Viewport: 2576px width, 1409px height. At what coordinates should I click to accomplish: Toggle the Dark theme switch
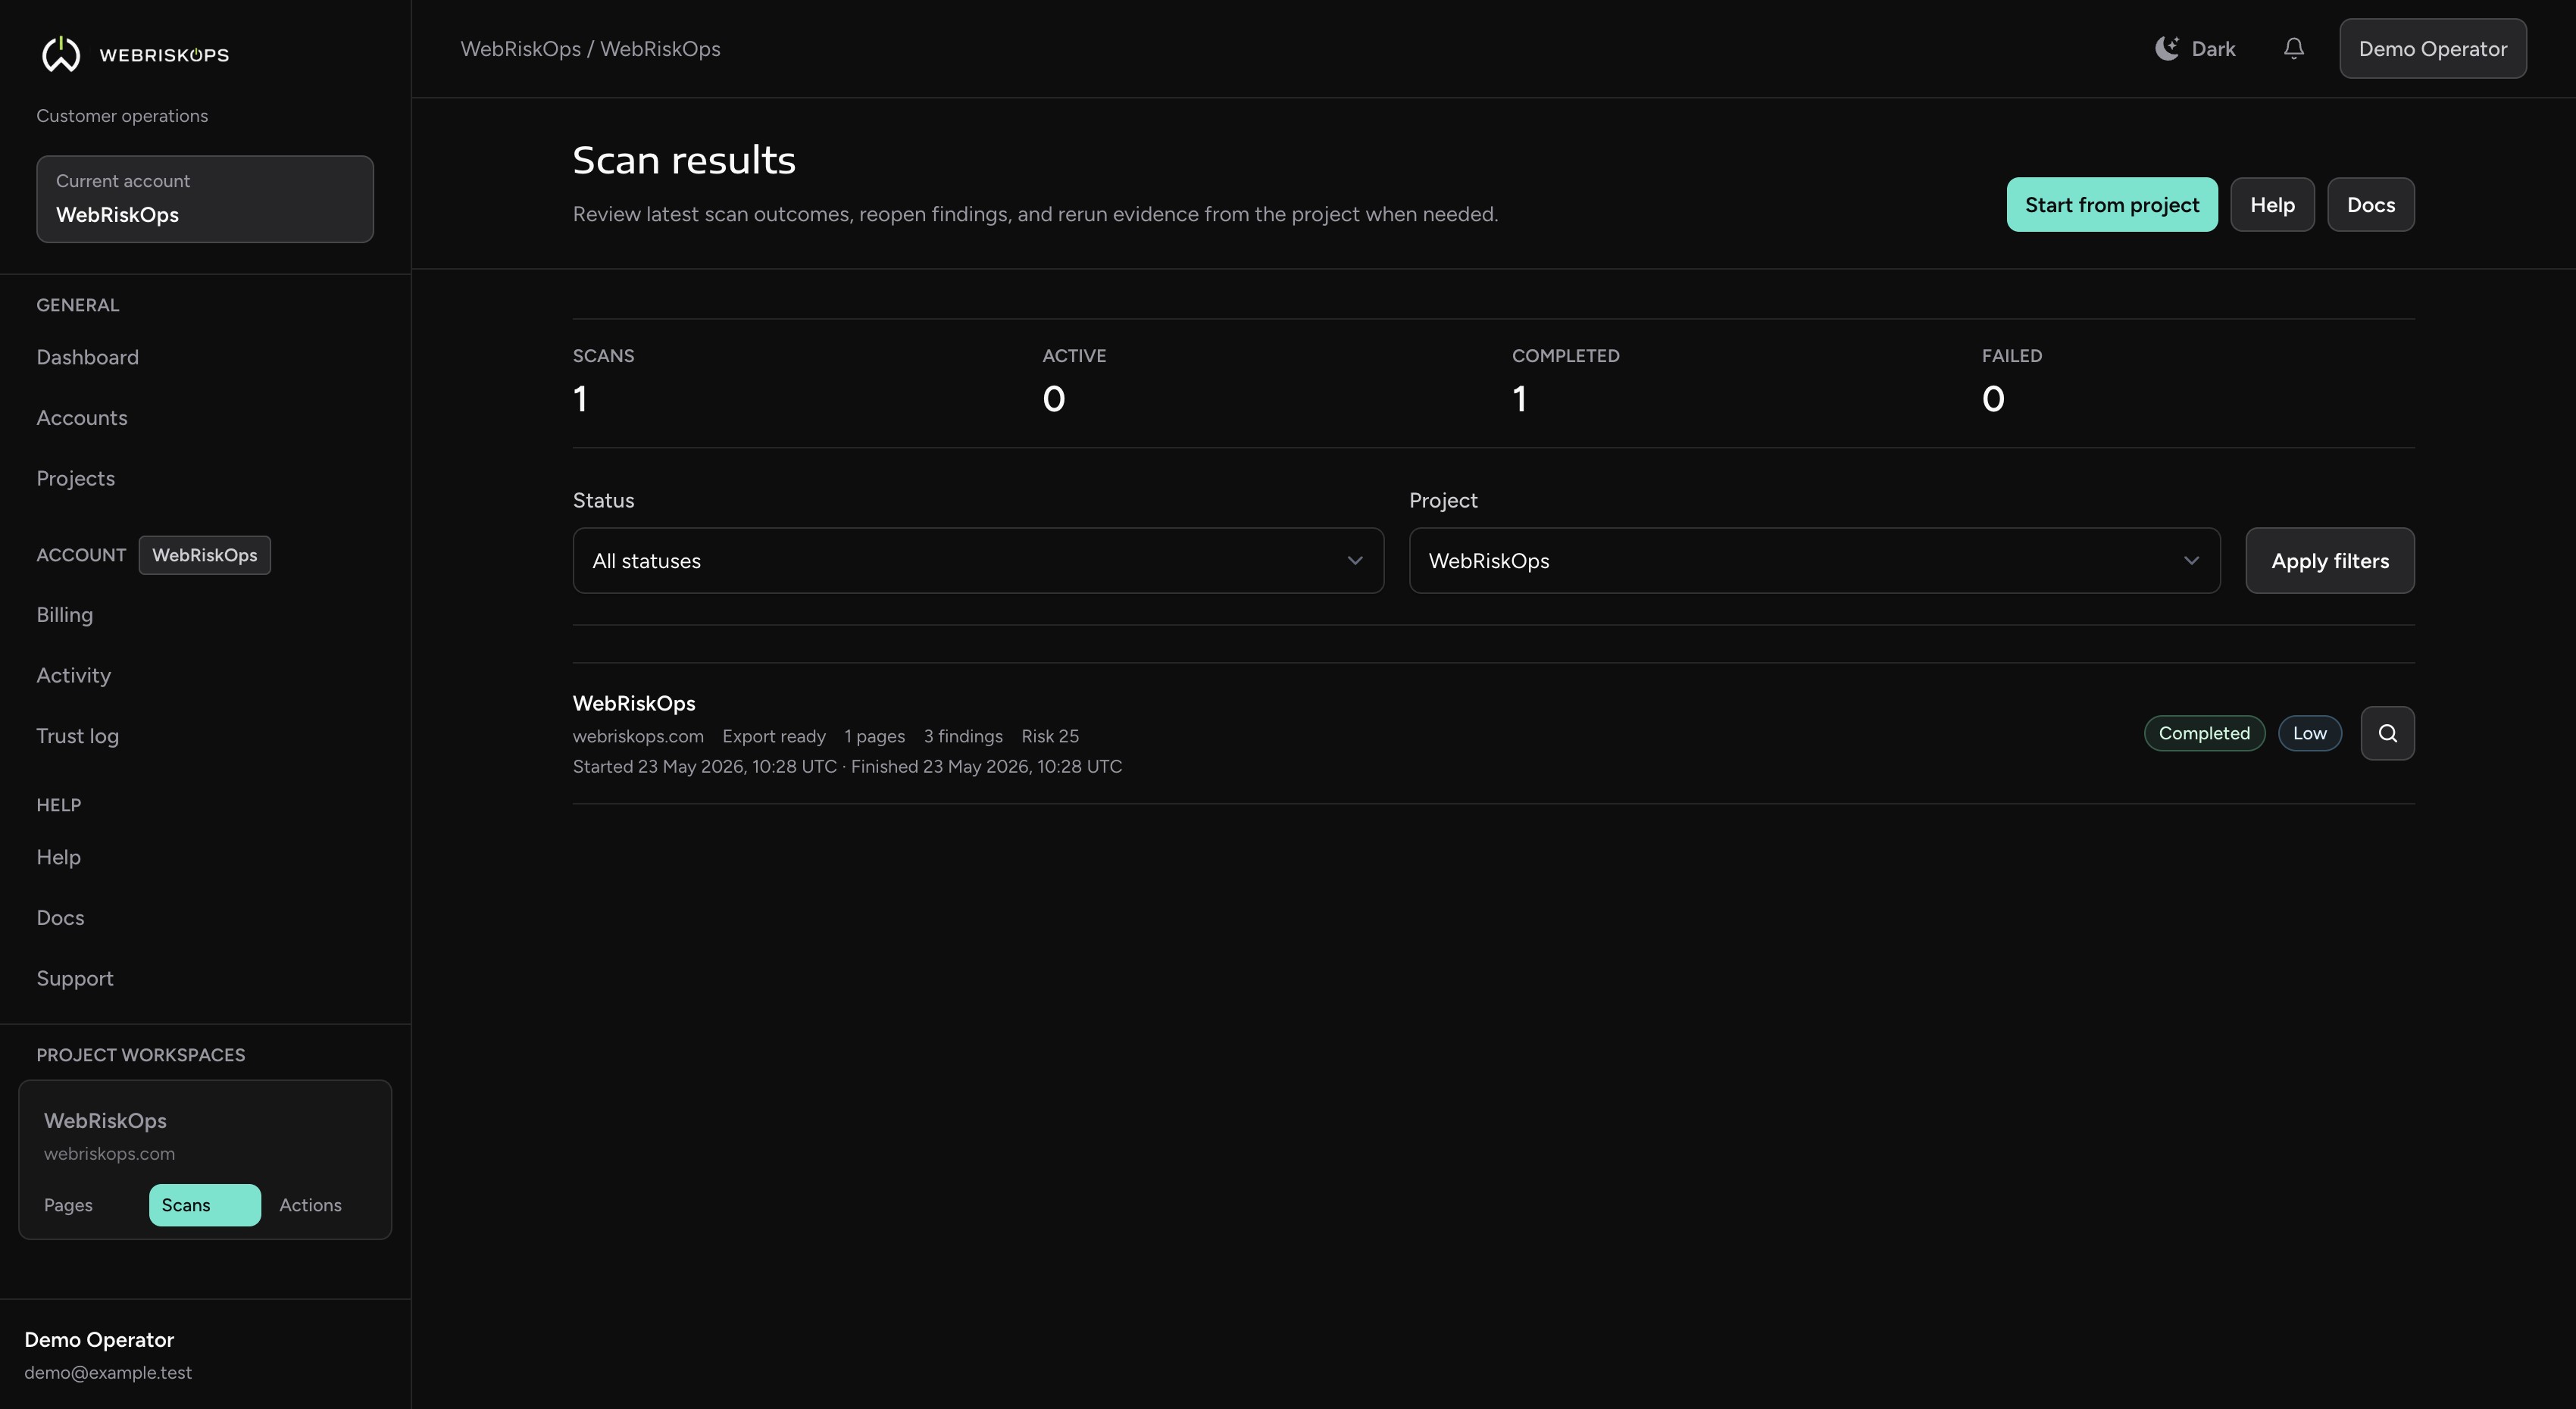pos(2195,49)
